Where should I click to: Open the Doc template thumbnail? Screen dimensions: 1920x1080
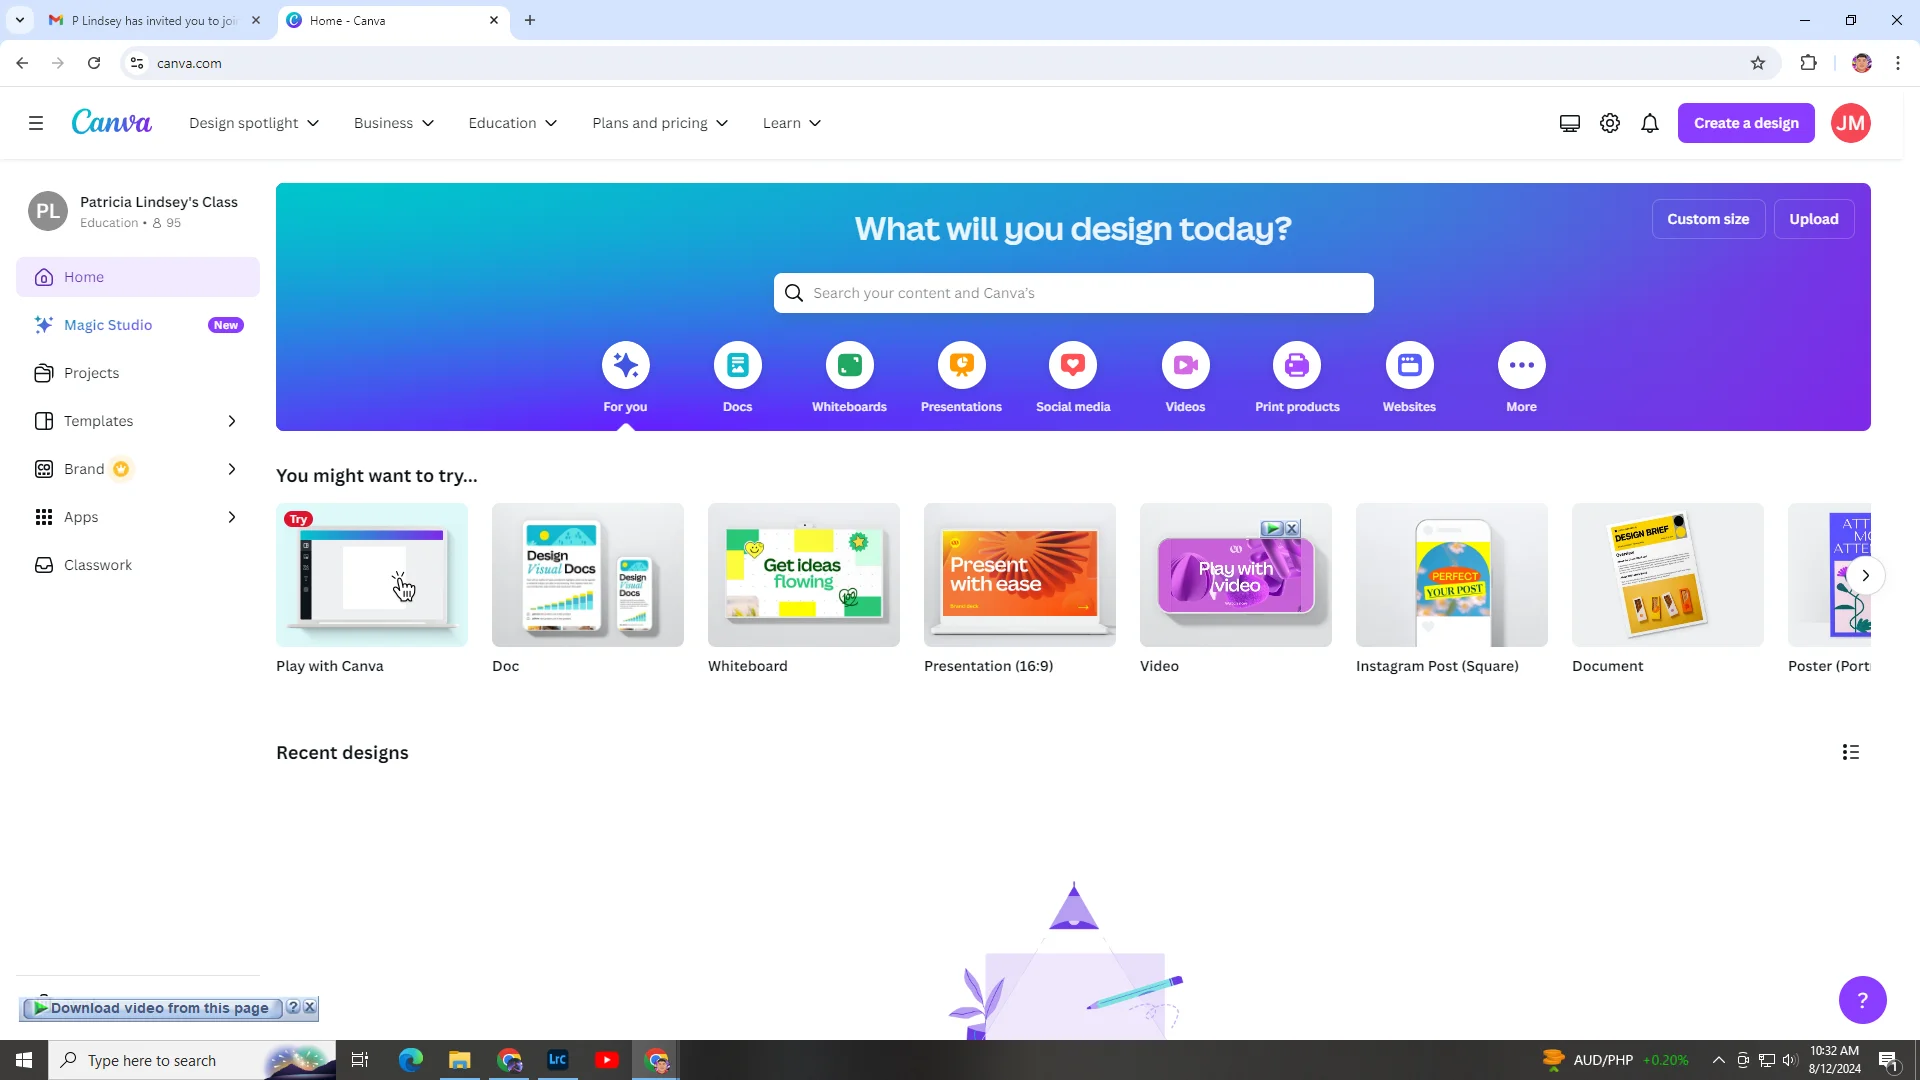coord(588,575)
